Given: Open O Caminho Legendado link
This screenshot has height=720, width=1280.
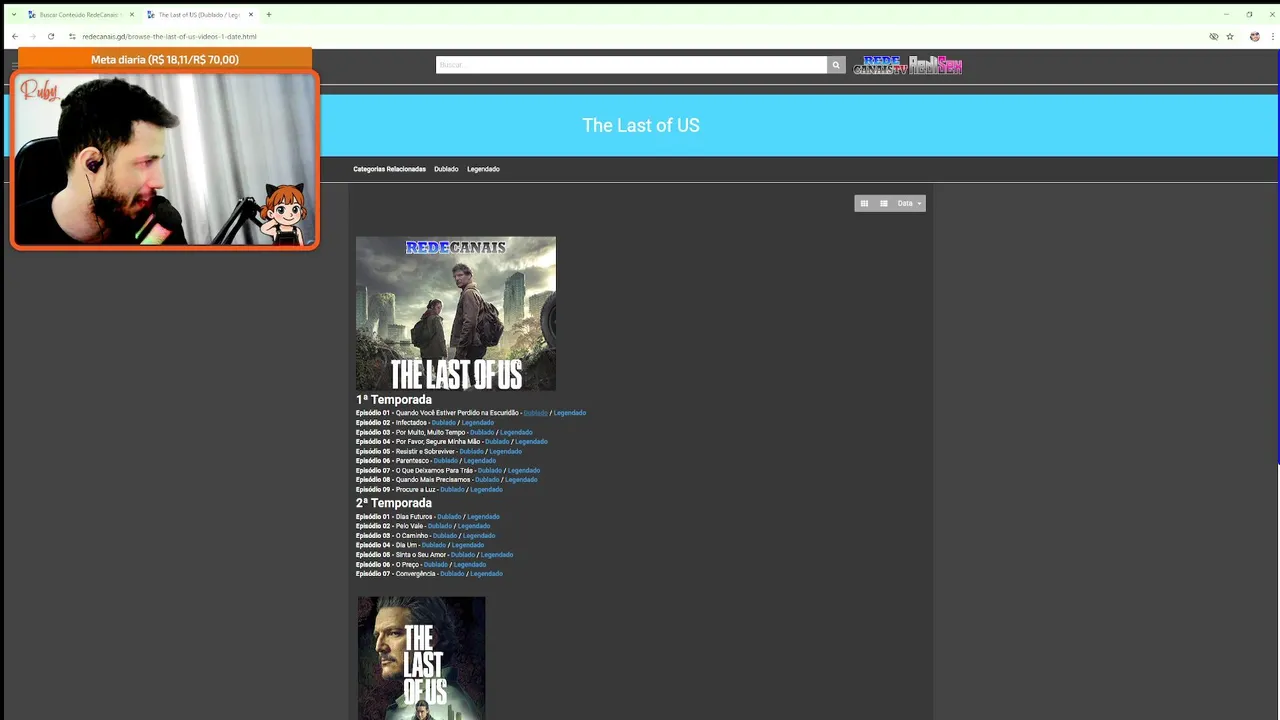Looking at the screenshot, I should point(479,536).
